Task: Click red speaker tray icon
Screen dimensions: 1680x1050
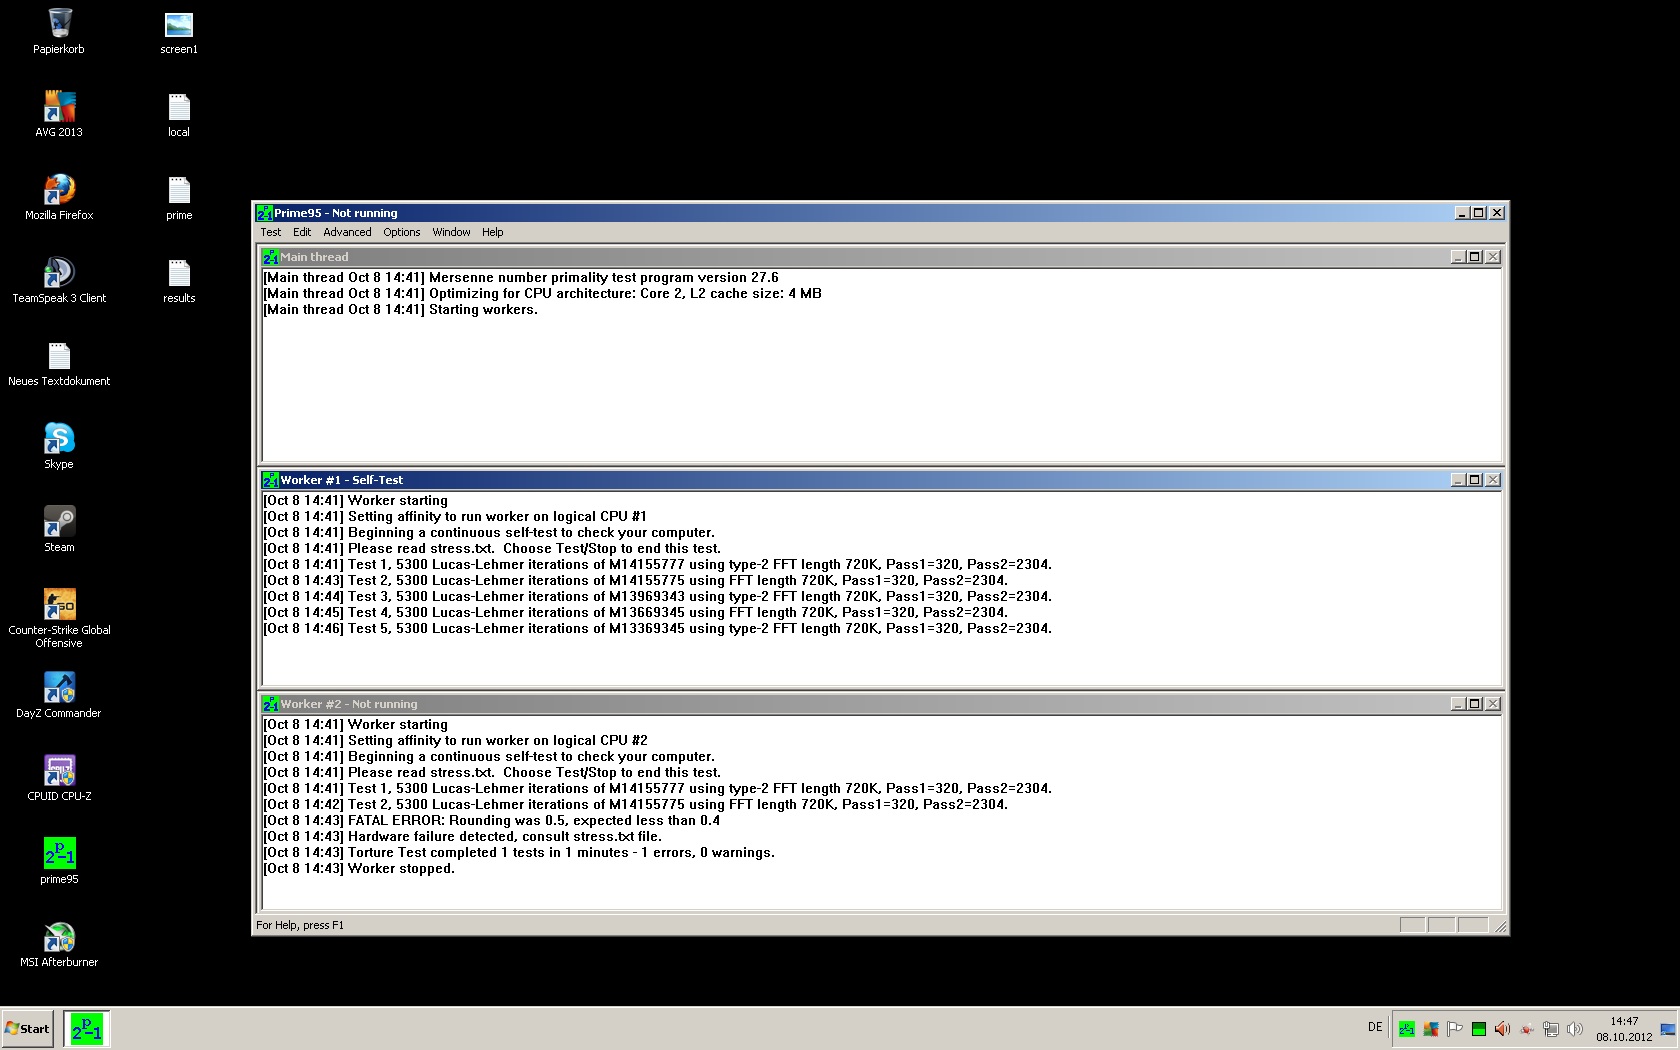Action: (x=1502, y=1029)
